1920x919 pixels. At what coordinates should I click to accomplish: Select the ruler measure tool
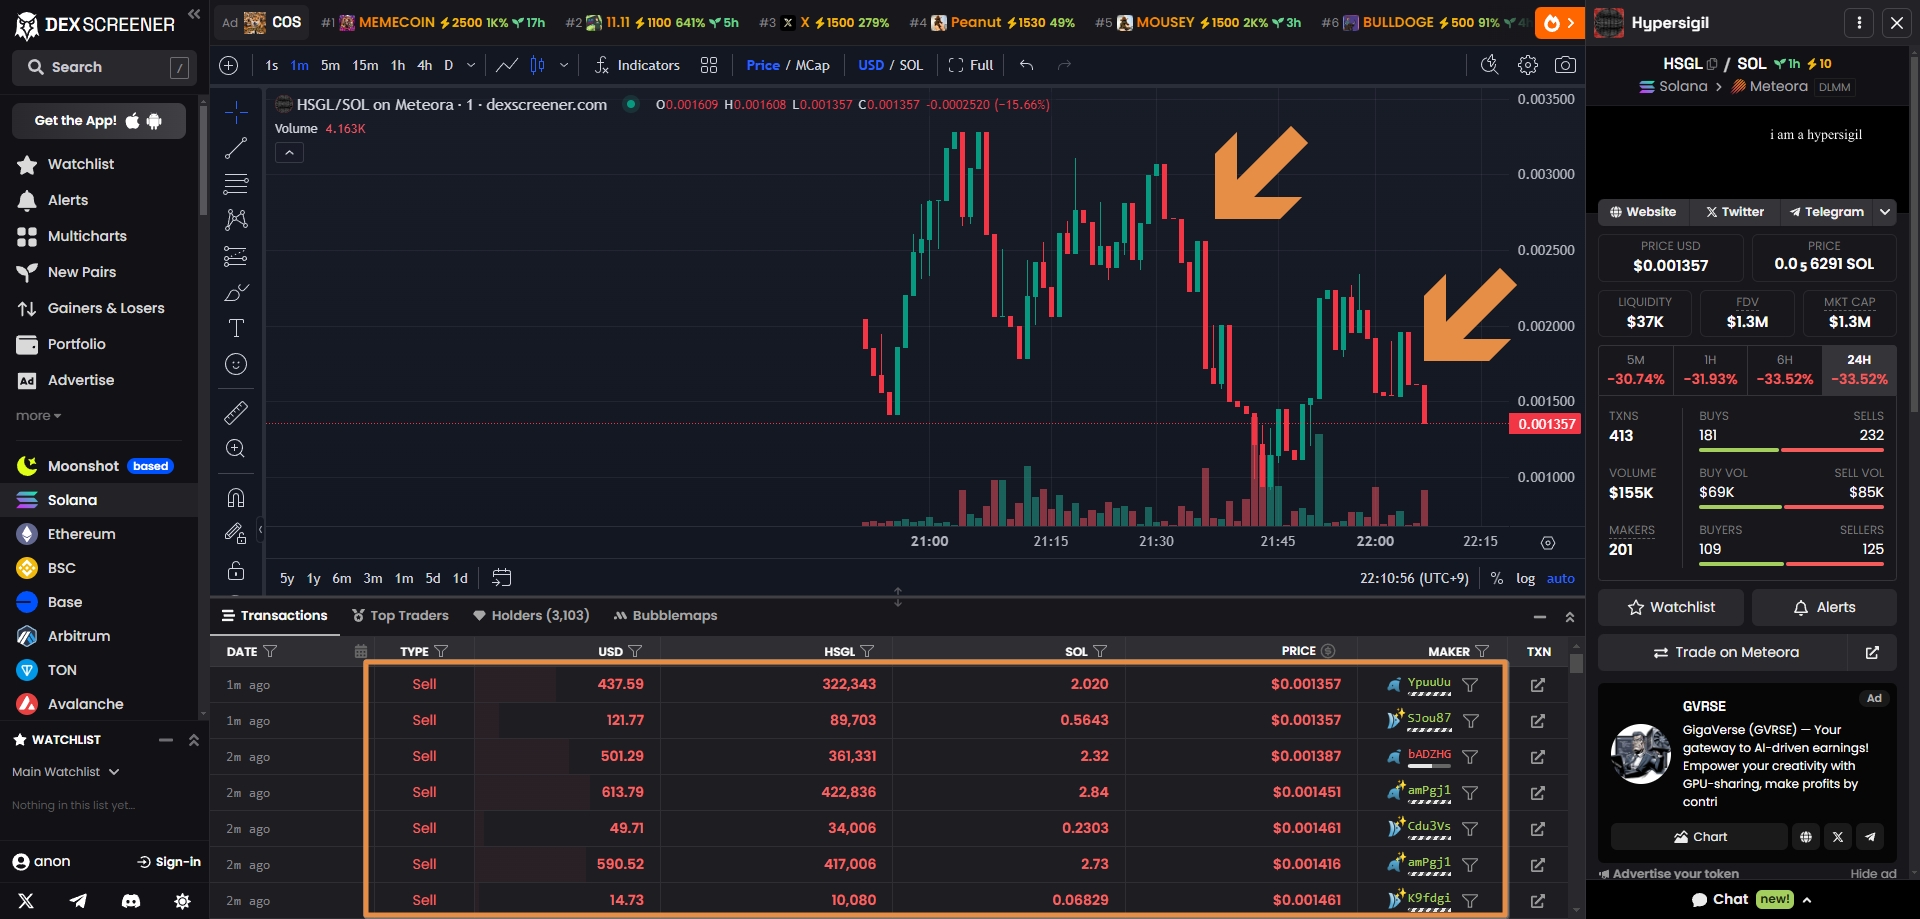(x=236, y=412)
